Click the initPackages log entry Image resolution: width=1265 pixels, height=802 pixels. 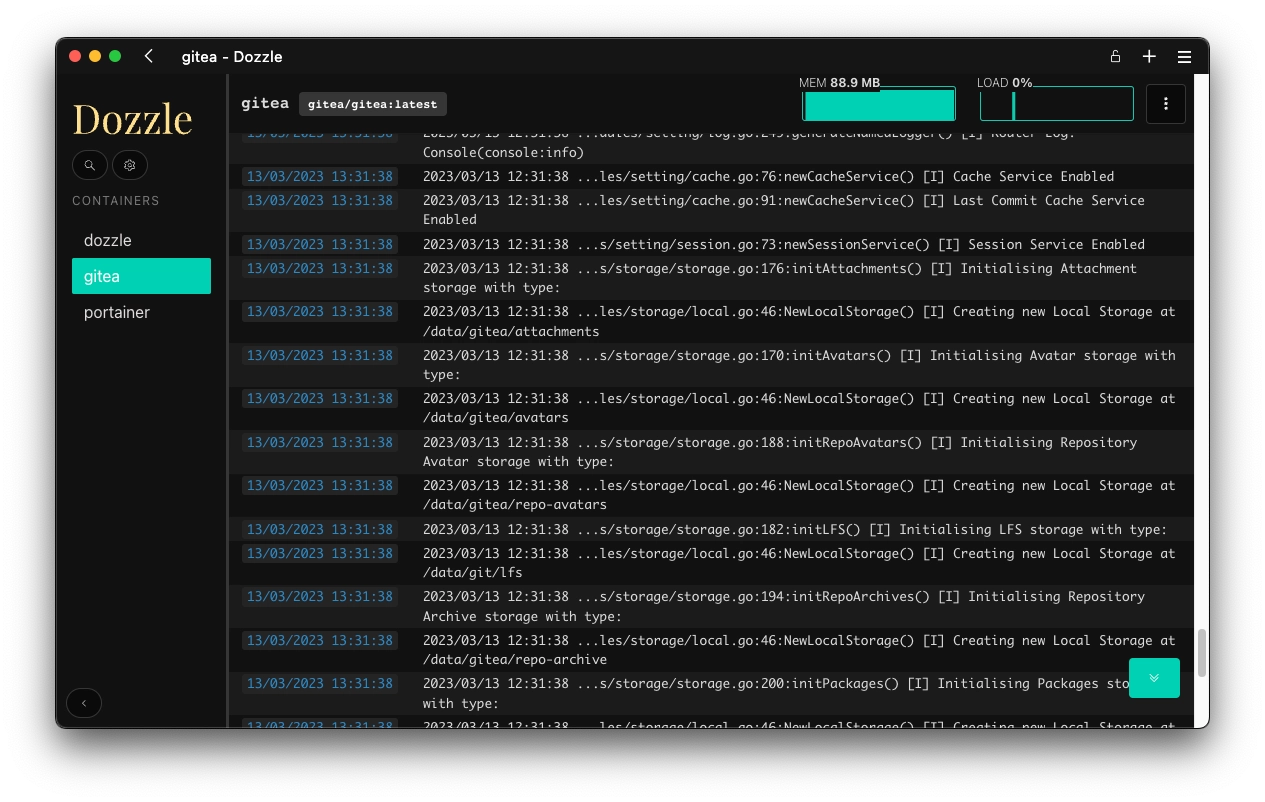(710, 693)
